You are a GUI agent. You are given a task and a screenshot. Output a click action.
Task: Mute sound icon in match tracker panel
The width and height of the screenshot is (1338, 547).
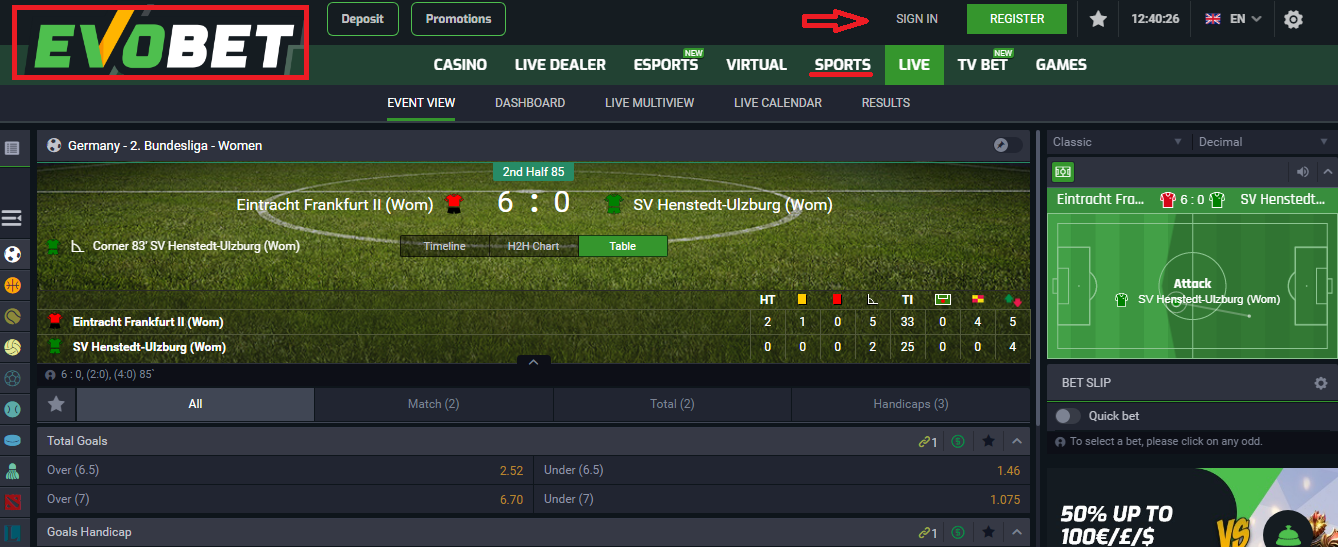1303,172
